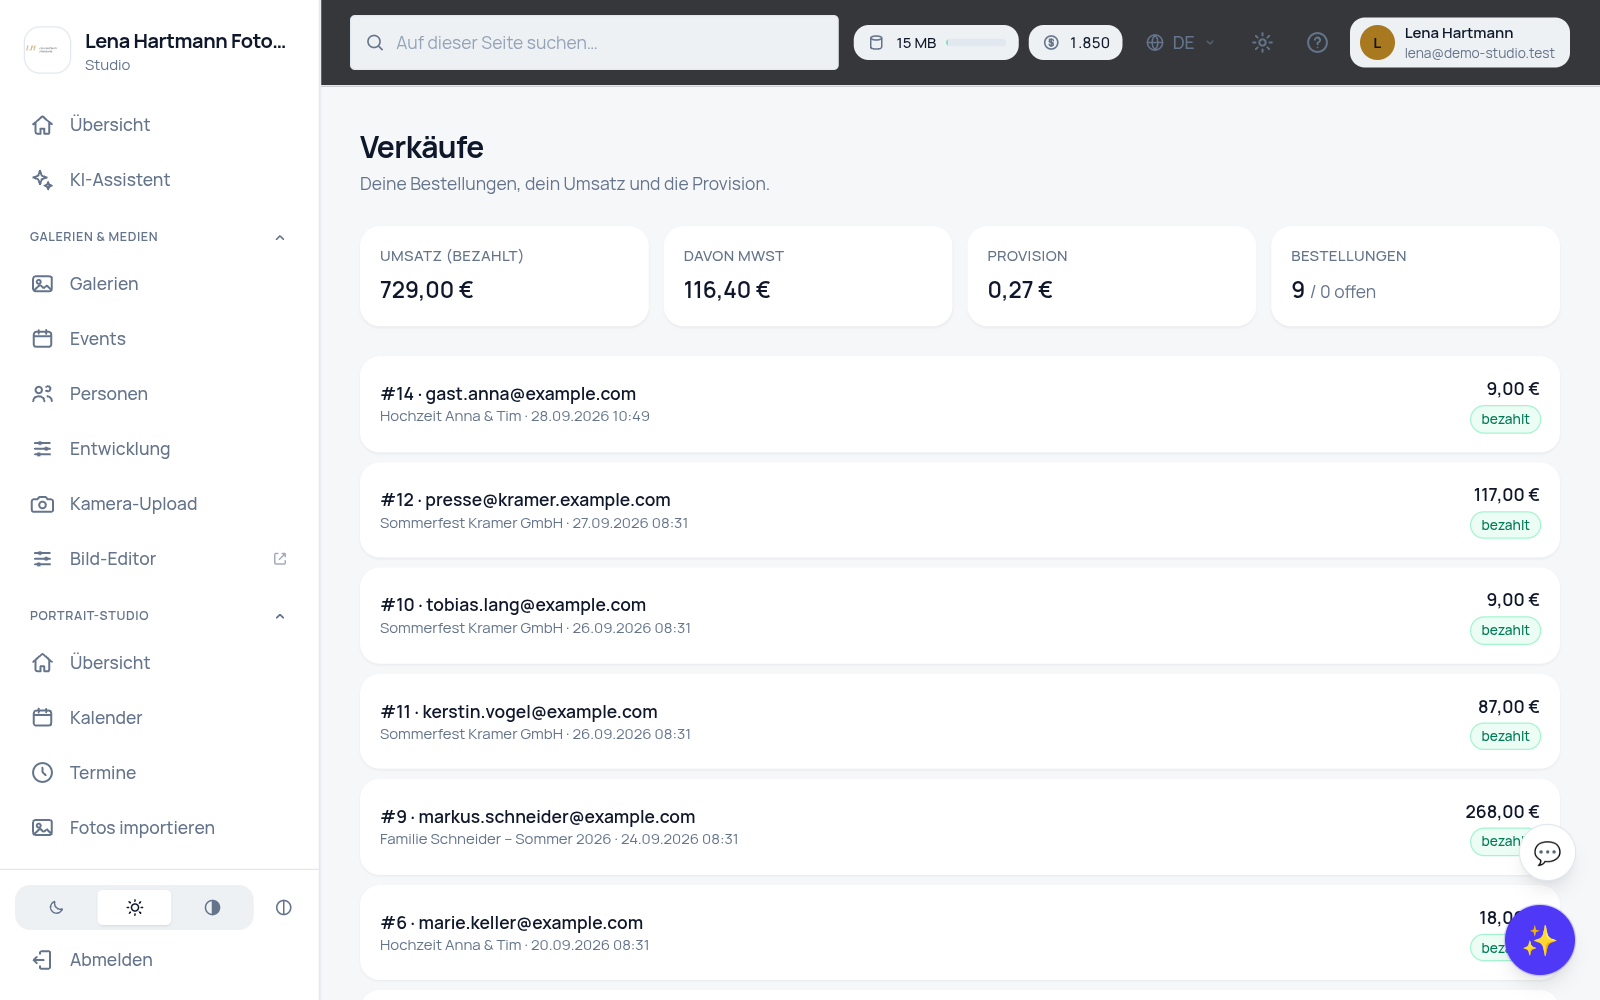1600x1000 pixels.
Task: Select light mode sun toggle
Action: click(x=134, y=907)
